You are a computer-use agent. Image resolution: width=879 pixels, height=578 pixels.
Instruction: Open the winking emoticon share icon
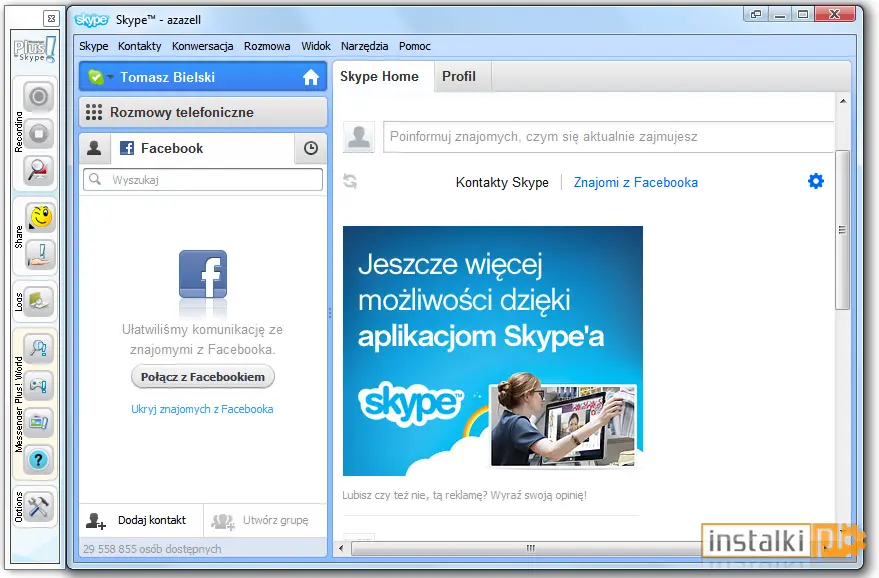point(40,217)
